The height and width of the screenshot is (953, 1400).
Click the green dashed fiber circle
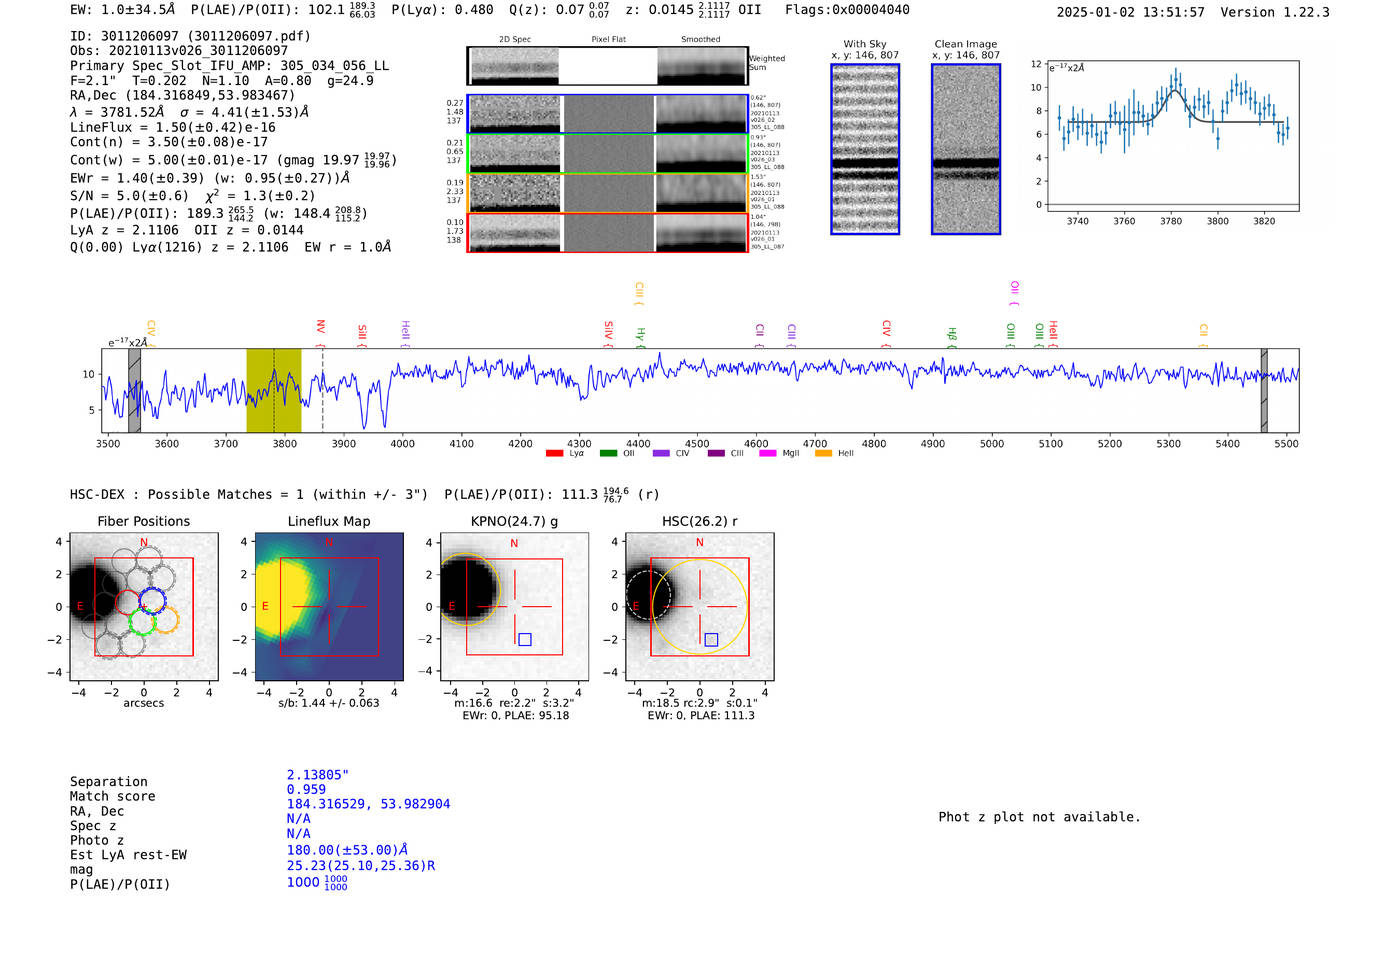[x=143, y=620]
